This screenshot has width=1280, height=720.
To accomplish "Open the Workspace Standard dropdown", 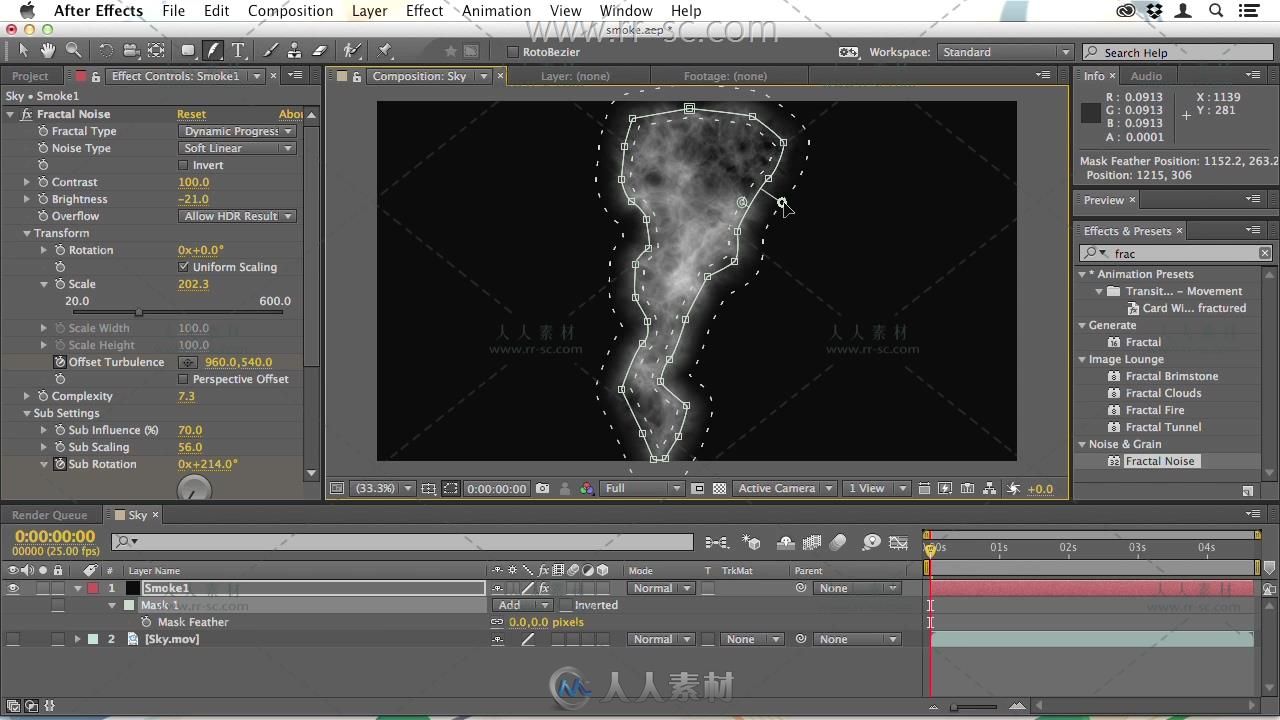I will (x=1004, y=52).
